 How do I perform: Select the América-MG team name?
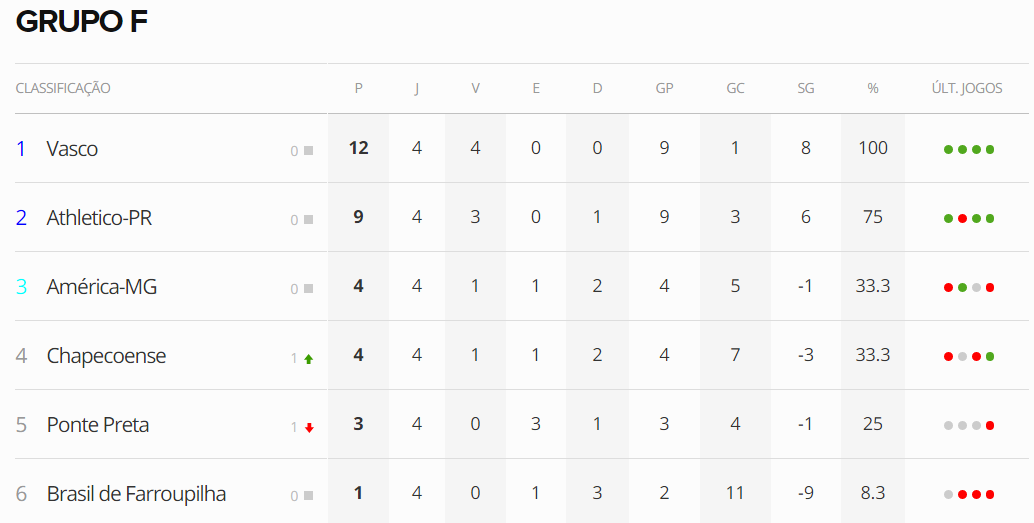(102, 286)
